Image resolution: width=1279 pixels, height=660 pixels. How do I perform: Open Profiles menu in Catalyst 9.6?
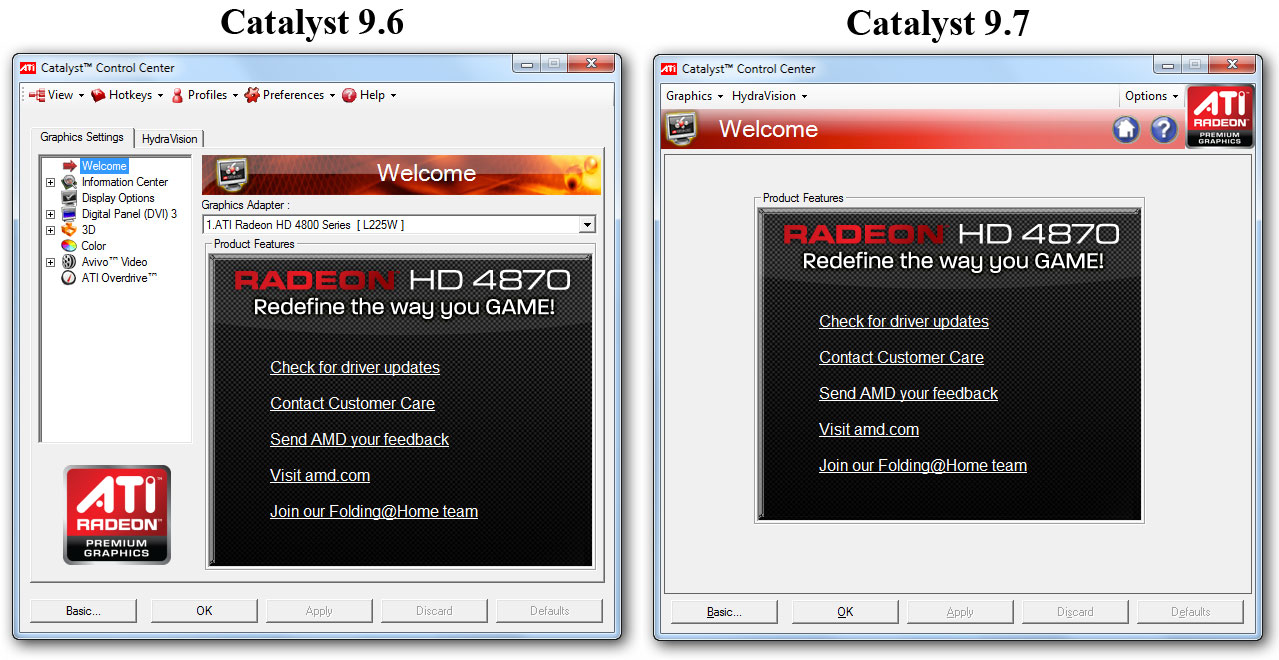(204, 95)
